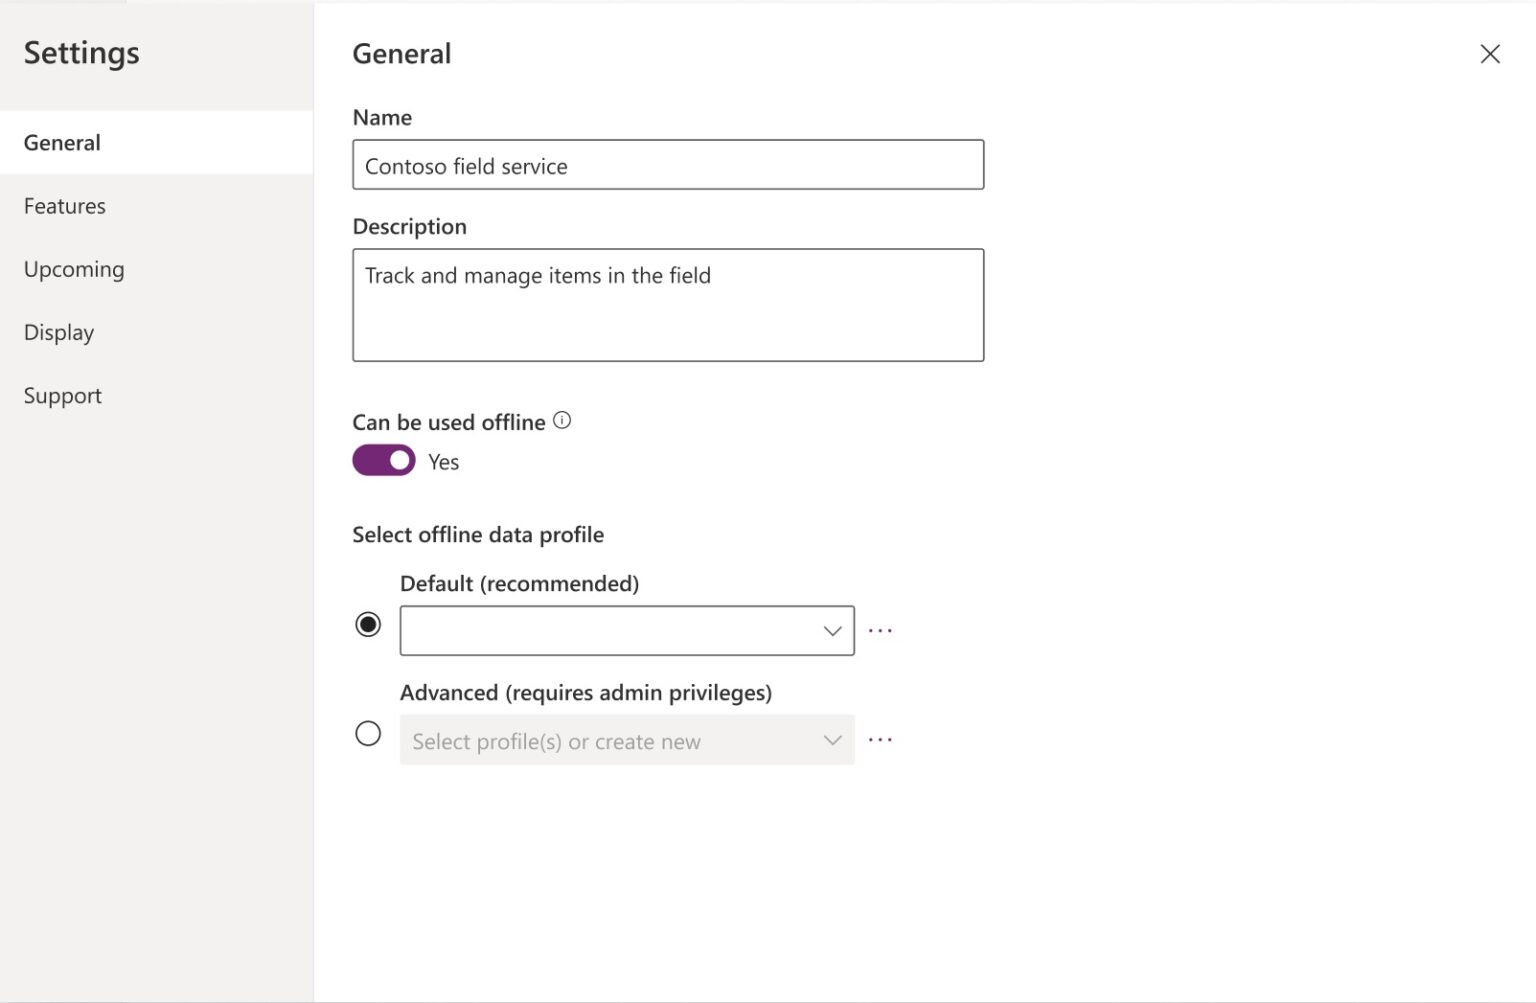Switch to the Features settings section
This screenshot has height=1003, width=1536.
click(64, 206)
